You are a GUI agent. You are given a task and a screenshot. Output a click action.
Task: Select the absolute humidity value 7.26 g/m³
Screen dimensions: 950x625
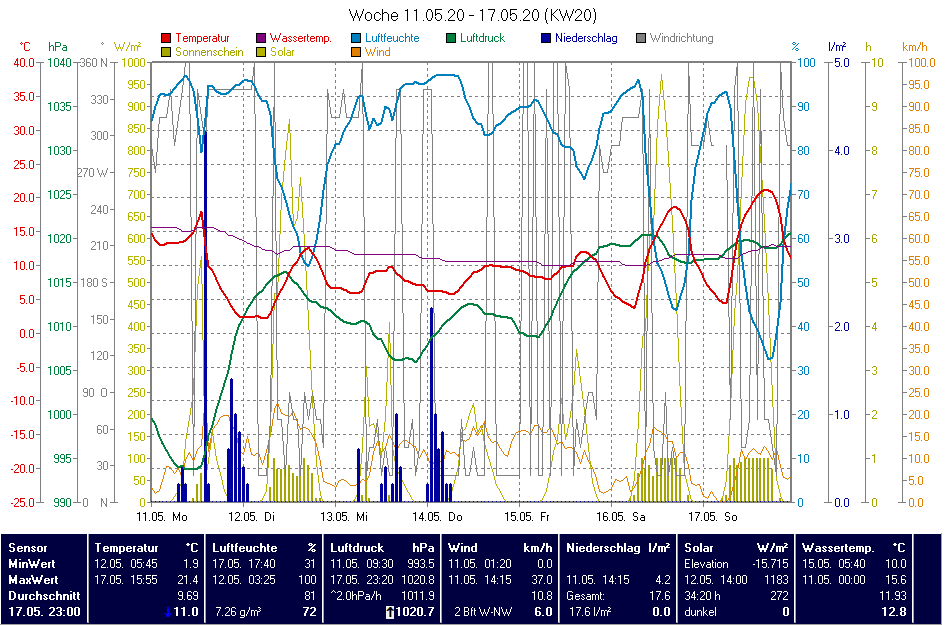[x=238, y=612]
